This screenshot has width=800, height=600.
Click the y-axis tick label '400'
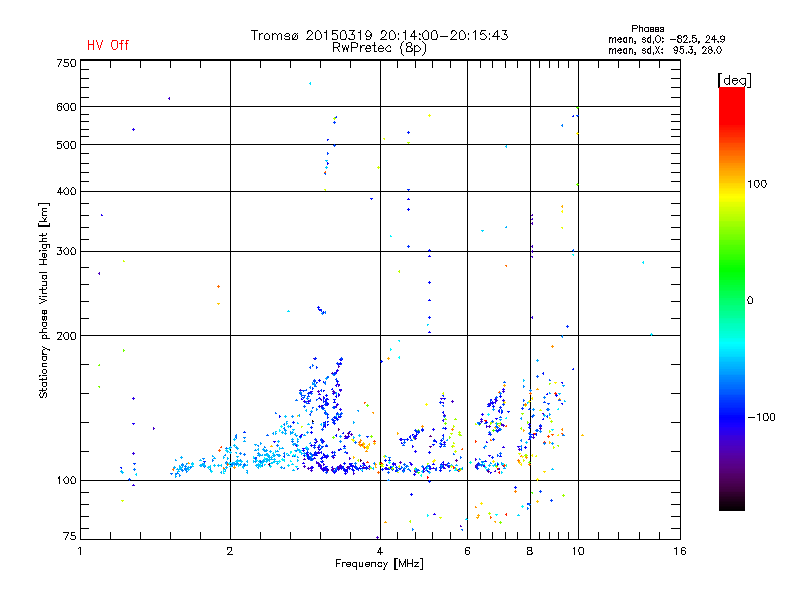click(x=66, y=191)
